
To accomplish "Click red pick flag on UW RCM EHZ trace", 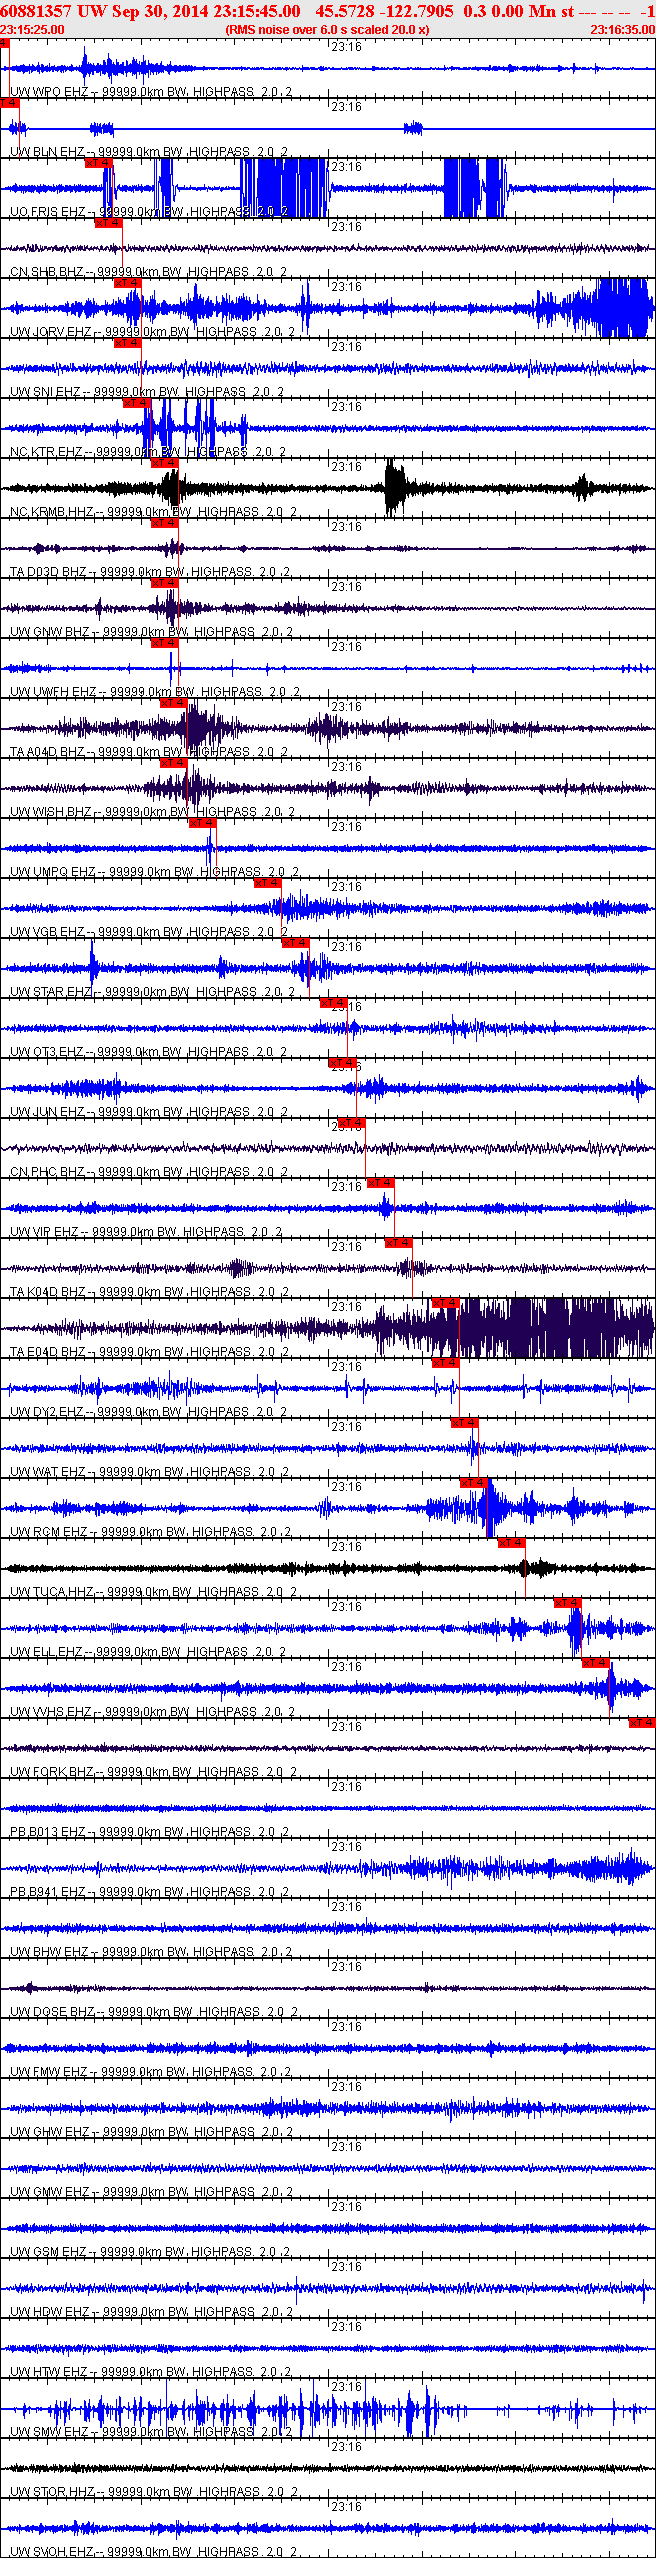I will 474,1483.
